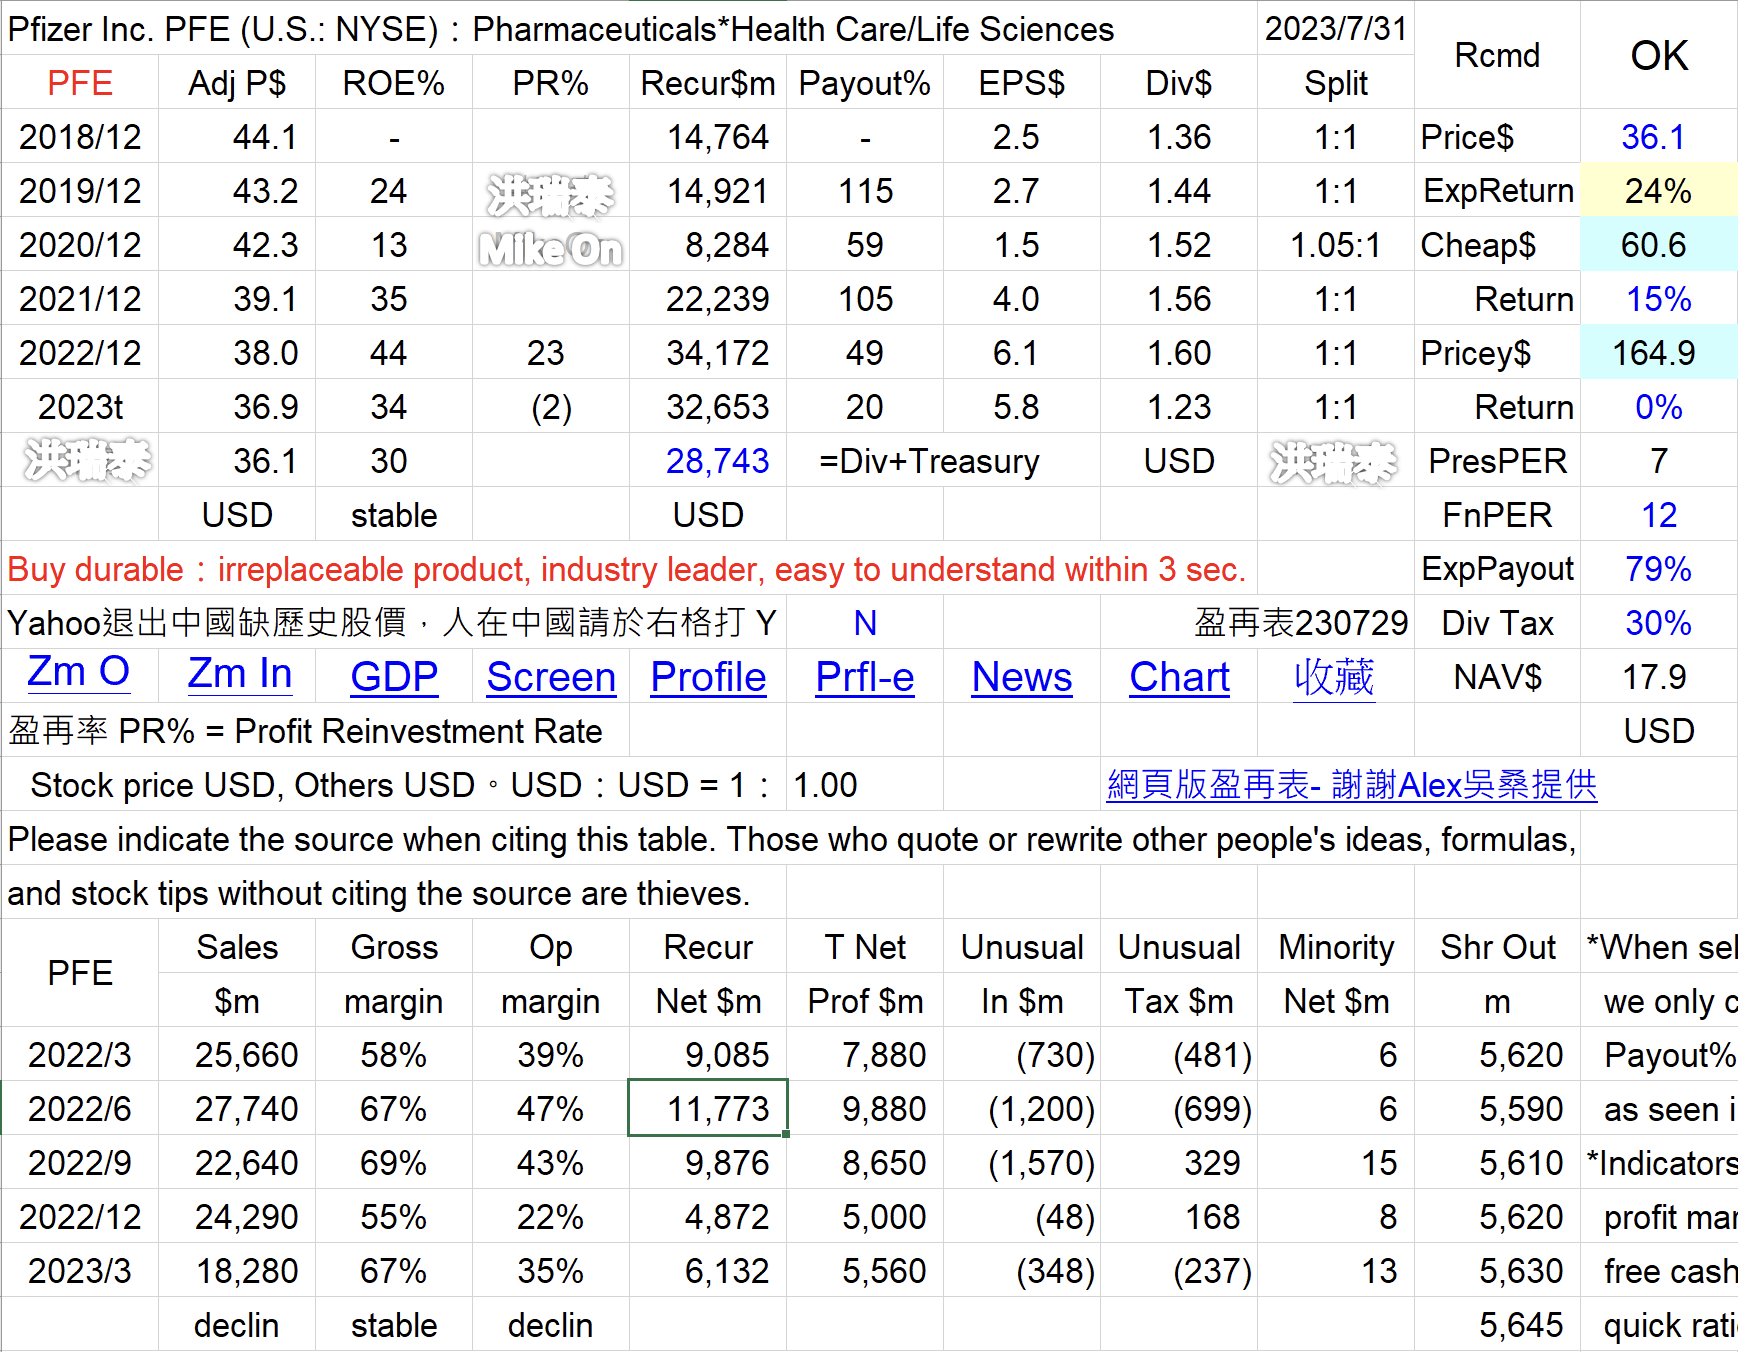Select the Split header cell
Viewport: 1738px width, 1352px height.
1336,83
